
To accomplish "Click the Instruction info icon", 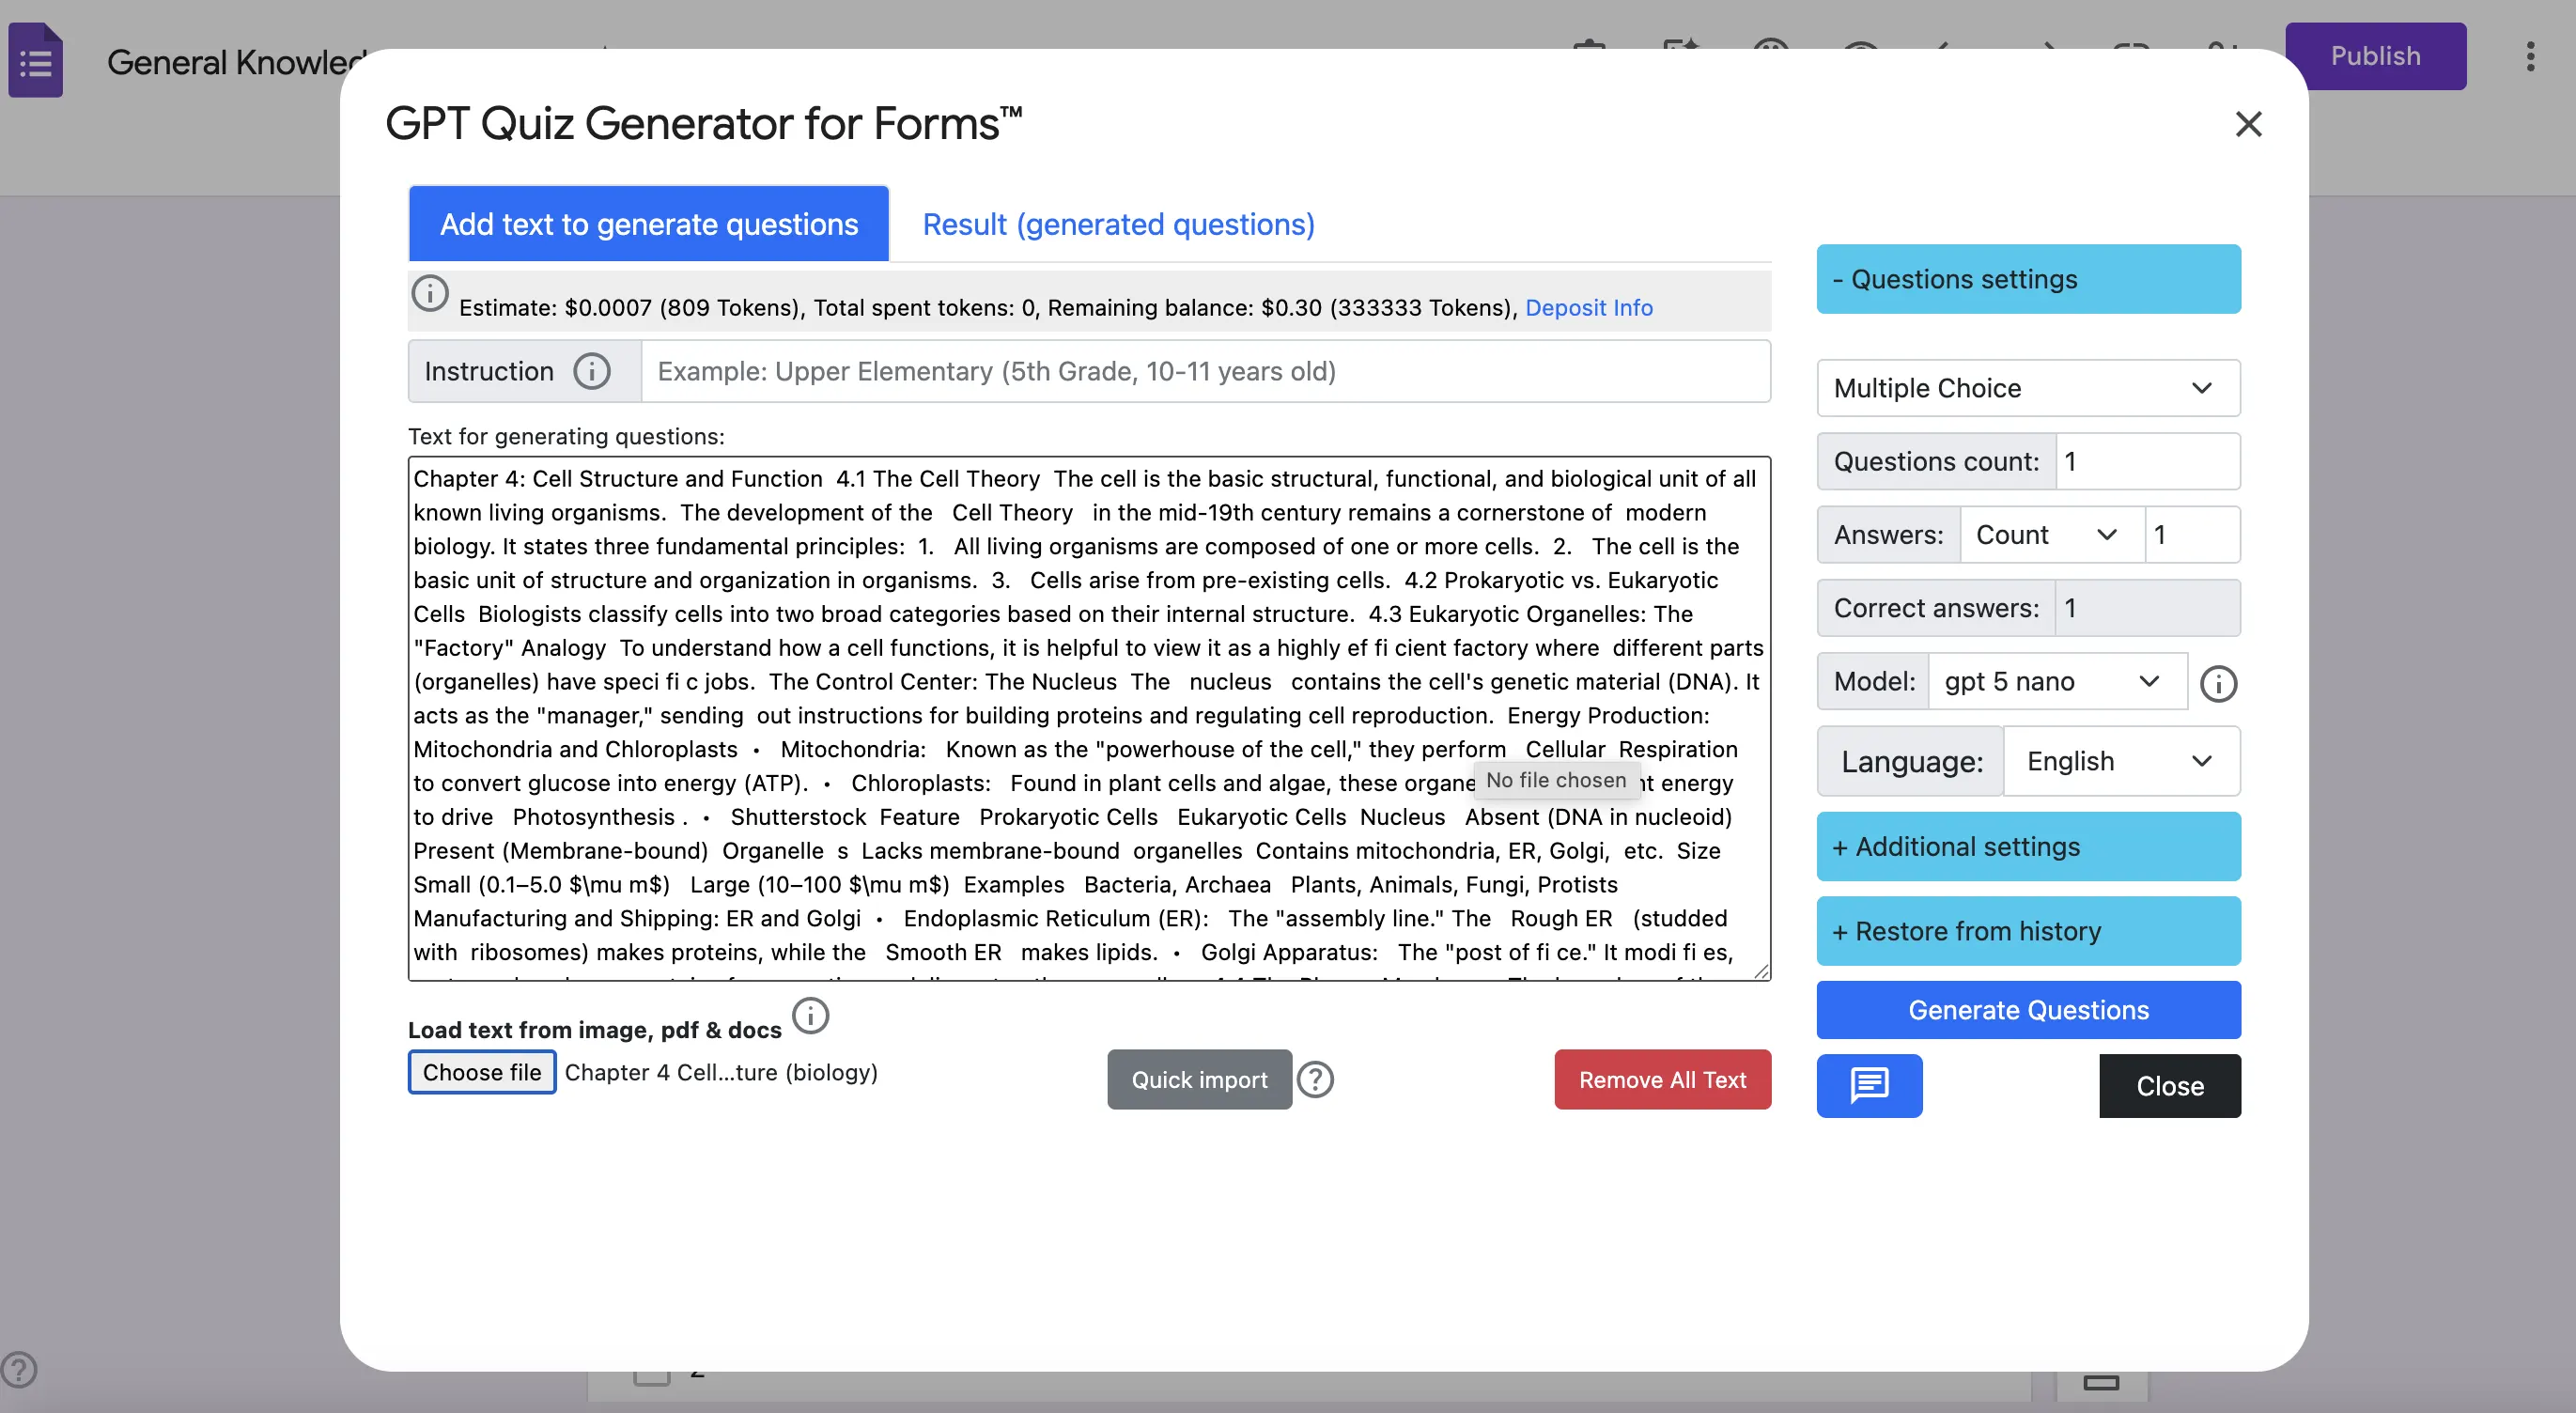I will (x=591, y=371).
